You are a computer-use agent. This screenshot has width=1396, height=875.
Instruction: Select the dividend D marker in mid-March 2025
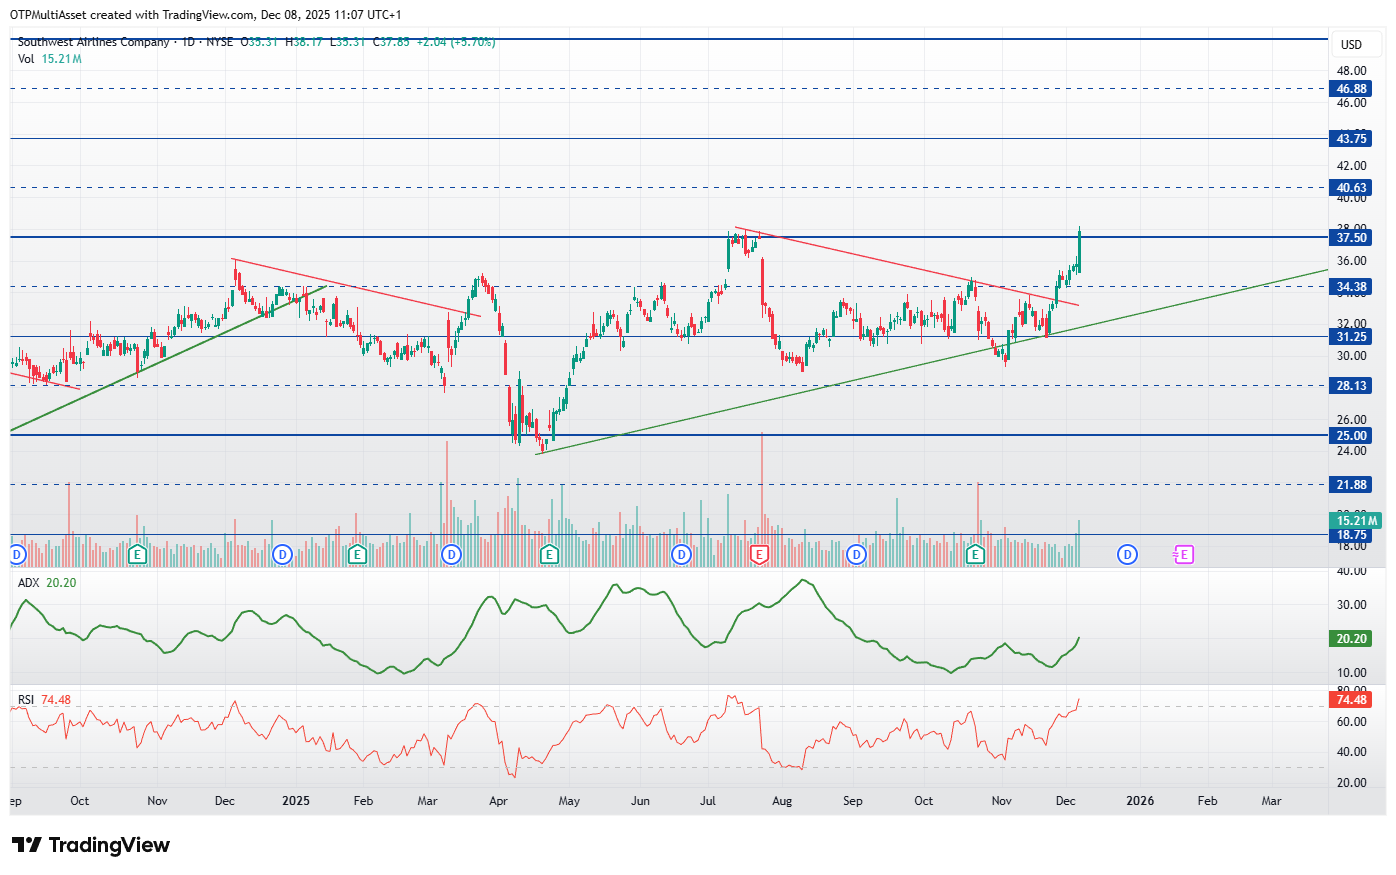point(452,554)
